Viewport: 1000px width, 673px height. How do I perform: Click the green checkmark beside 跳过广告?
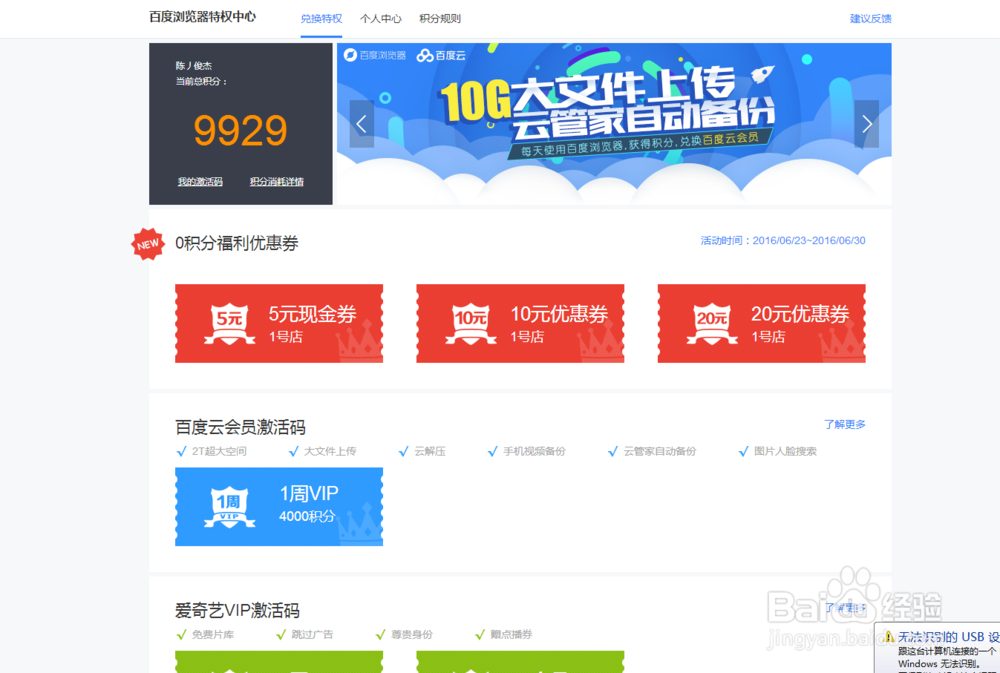[281, 635]
